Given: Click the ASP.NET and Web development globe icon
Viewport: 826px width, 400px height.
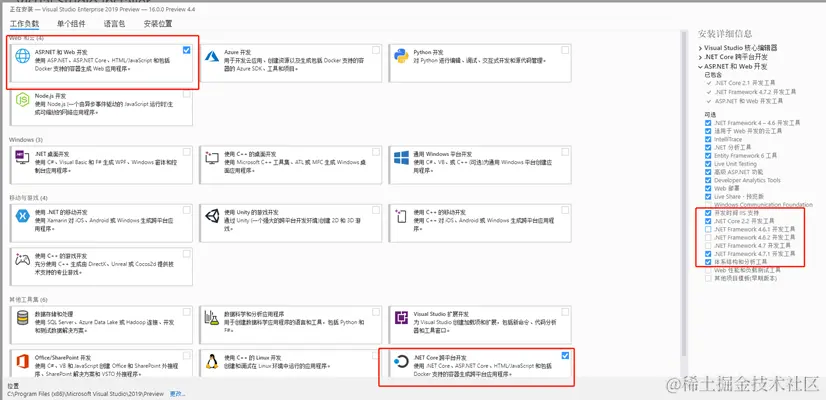Looking at the screenshot, I should (x=23, y=55).
